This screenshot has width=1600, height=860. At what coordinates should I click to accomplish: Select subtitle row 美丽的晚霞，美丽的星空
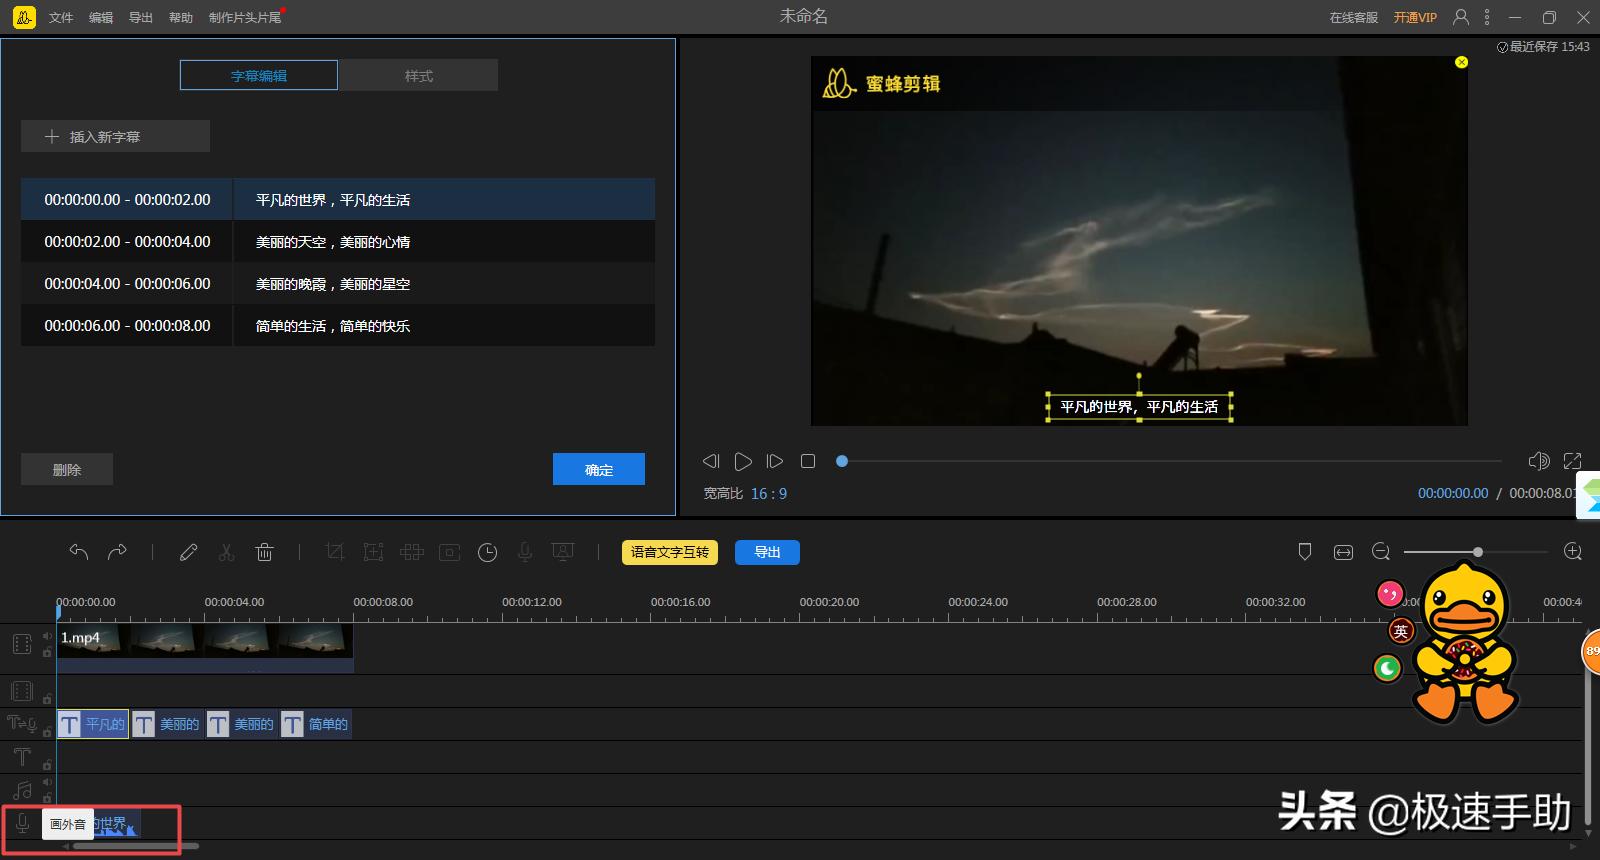(x=337, y=284)
